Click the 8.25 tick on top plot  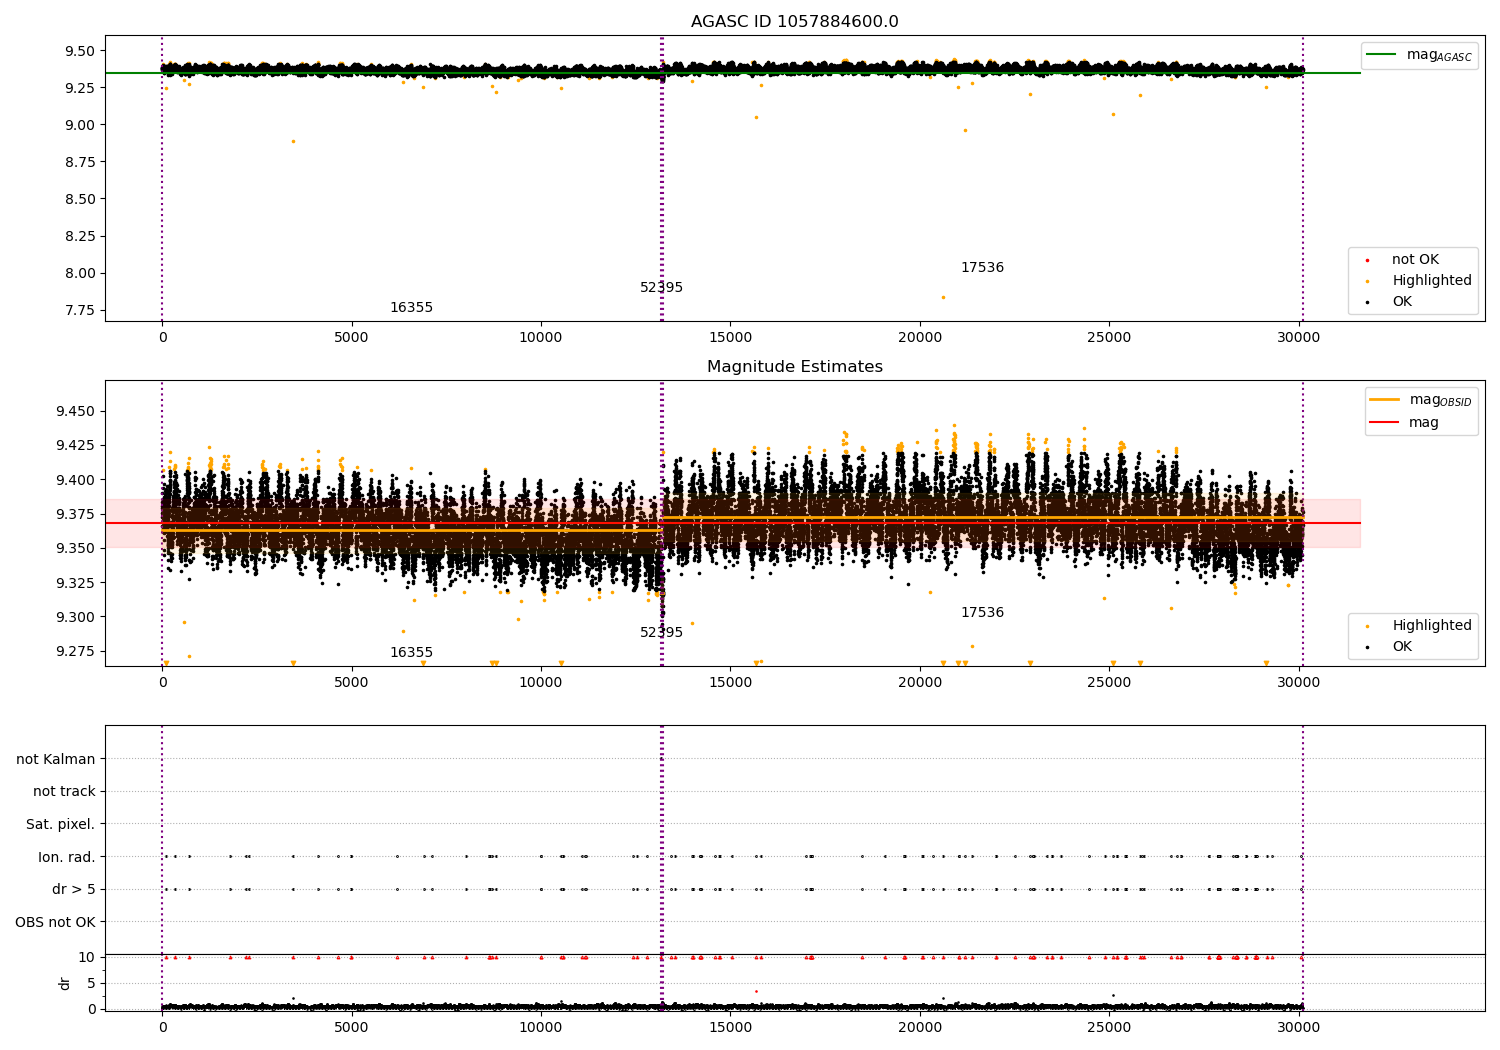tap(79, 236)
